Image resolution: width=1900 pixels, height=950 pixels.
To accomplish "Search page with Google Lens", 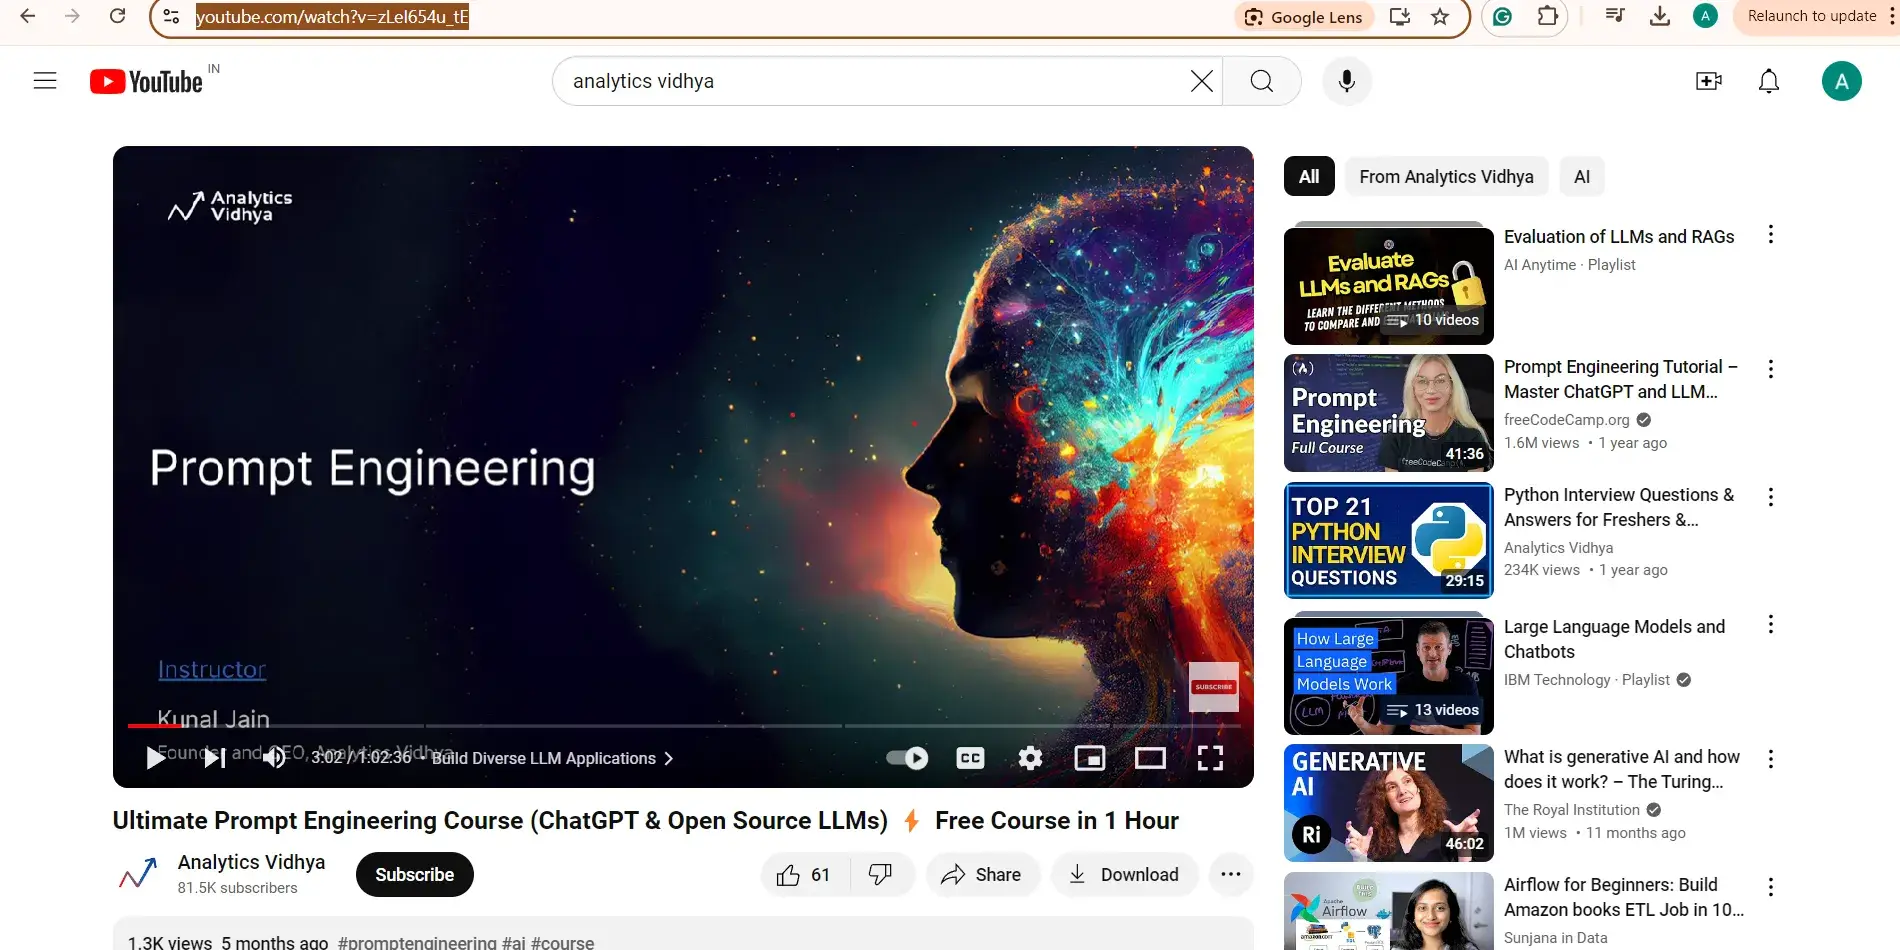I will point(1304,17).
